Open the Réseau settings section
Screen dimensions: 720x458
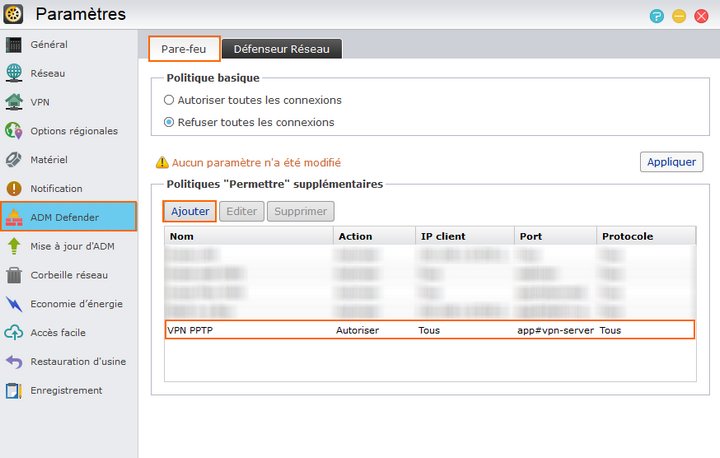[x=48, y=74]
